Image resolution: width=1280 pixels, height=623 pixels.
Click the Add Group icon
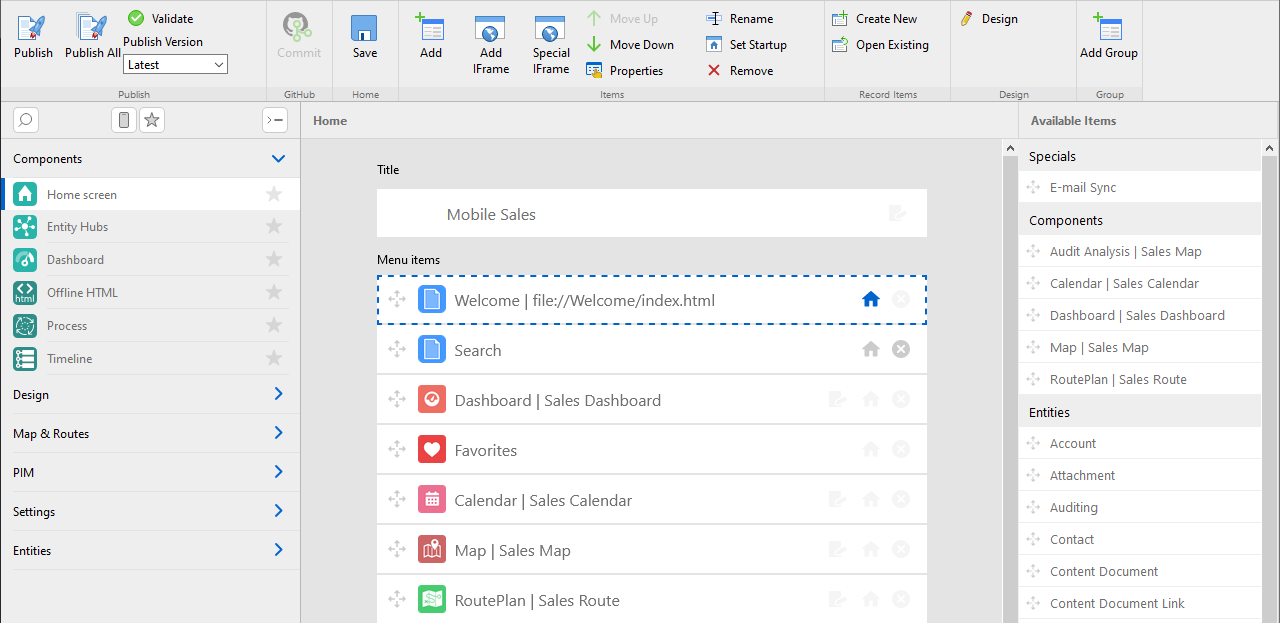coord(1108,29)
